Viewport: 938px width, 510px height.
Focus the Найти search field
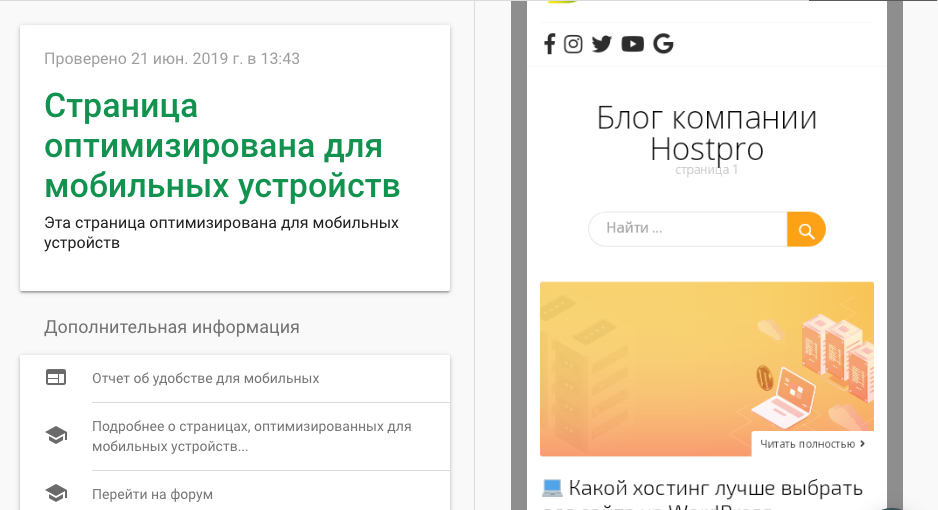[688, 229]
